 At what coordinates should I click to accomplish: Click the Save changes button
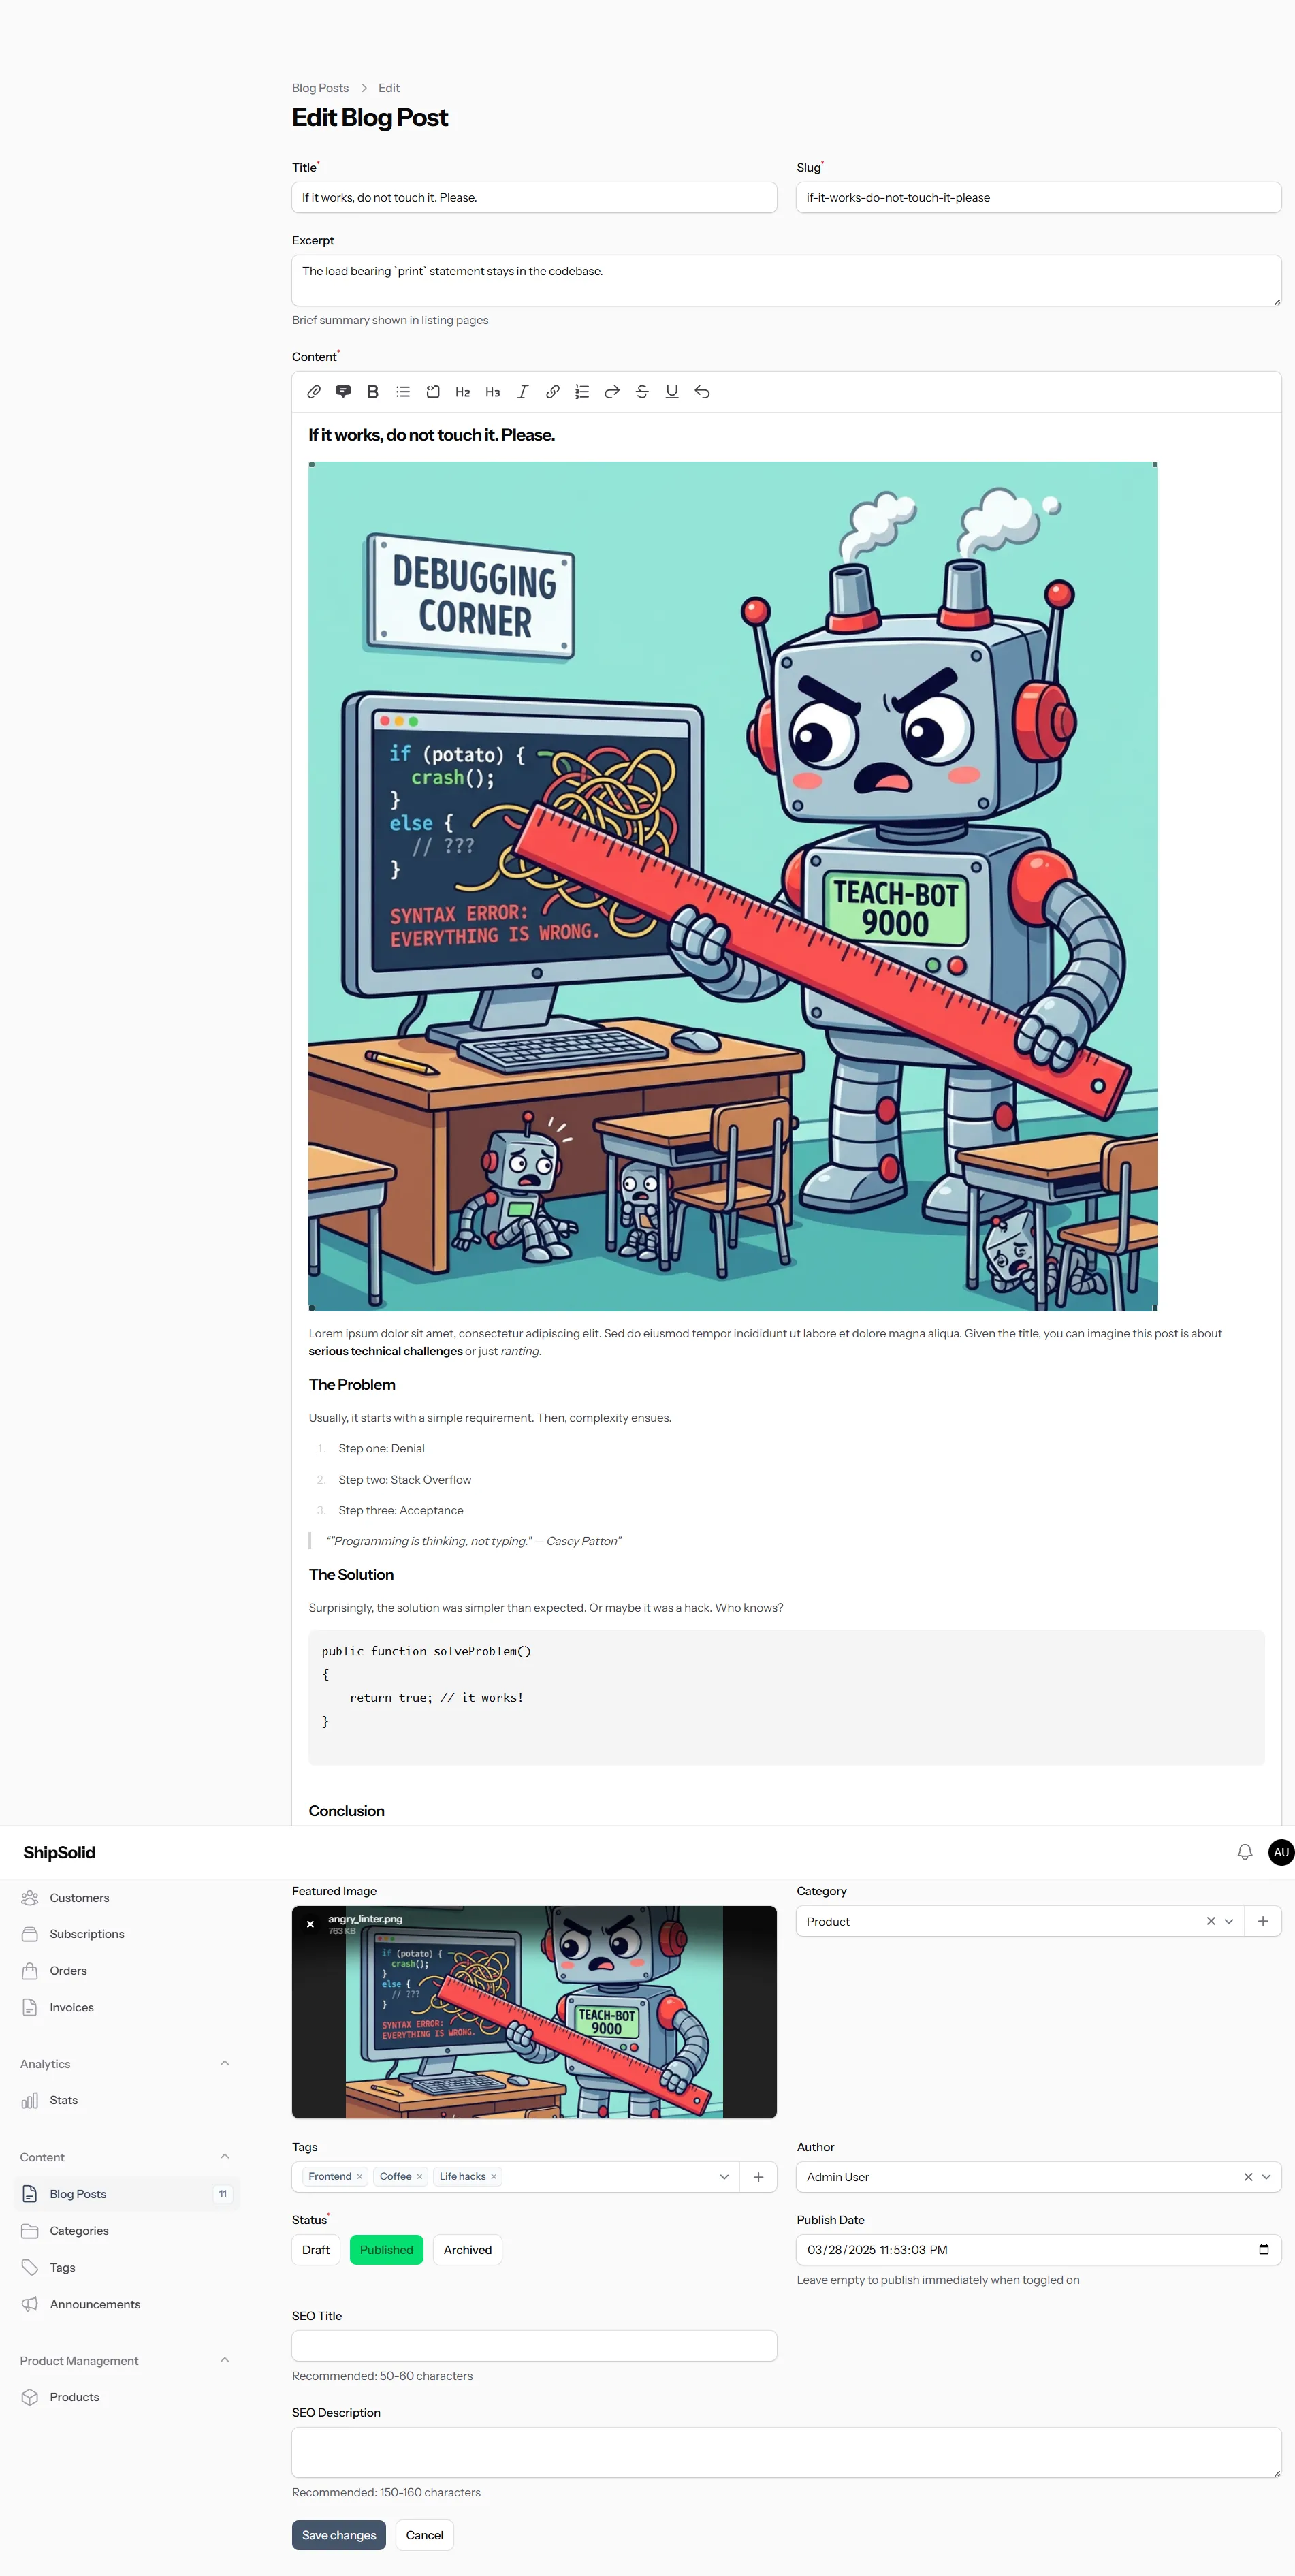(x=338, y=2534)
